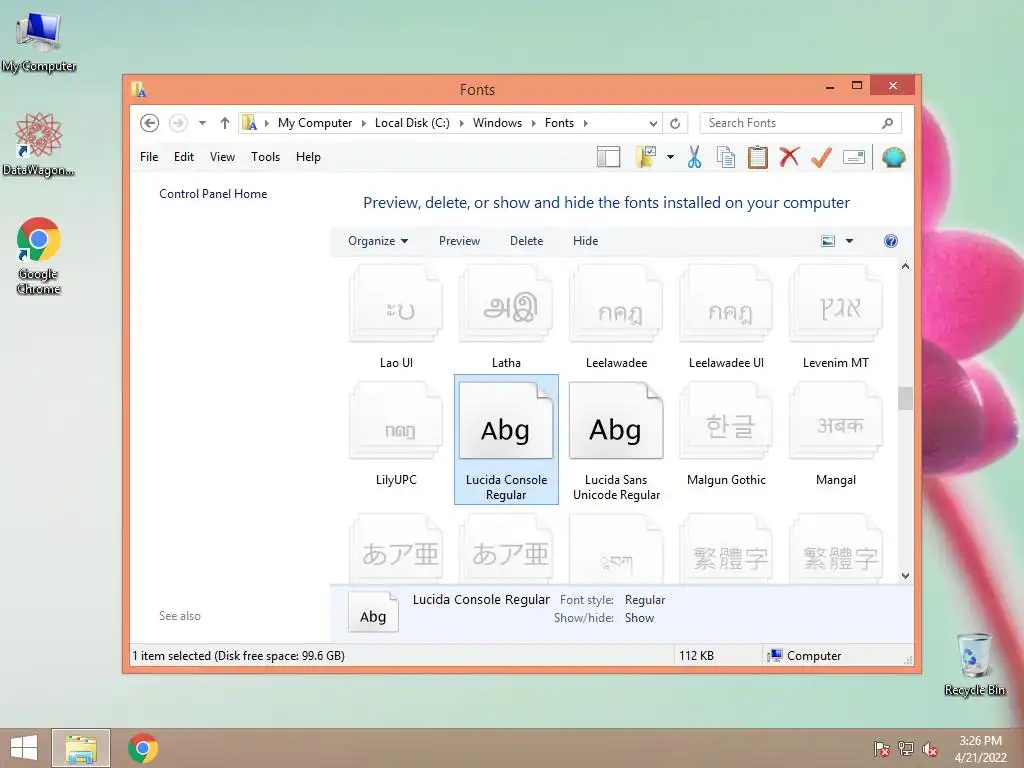Click the shell globe icon in toolbar
This screenshot has width=1024, height=768.
[x=893, y=157]
